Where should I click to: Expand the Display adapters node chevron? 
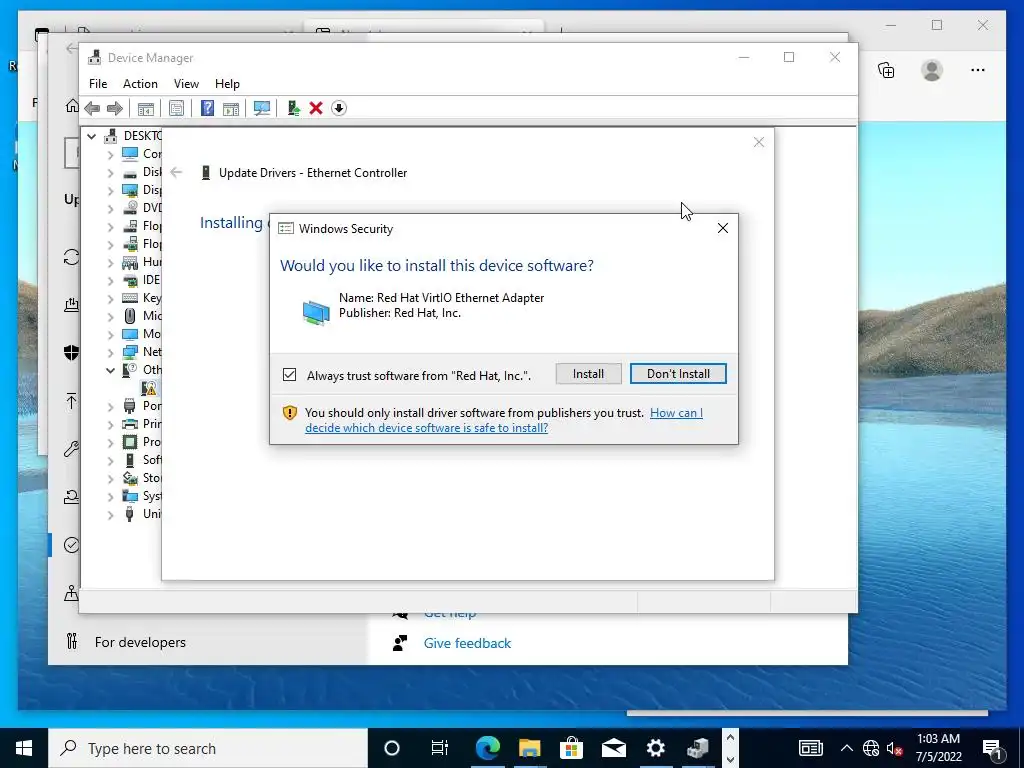point(110,191)
